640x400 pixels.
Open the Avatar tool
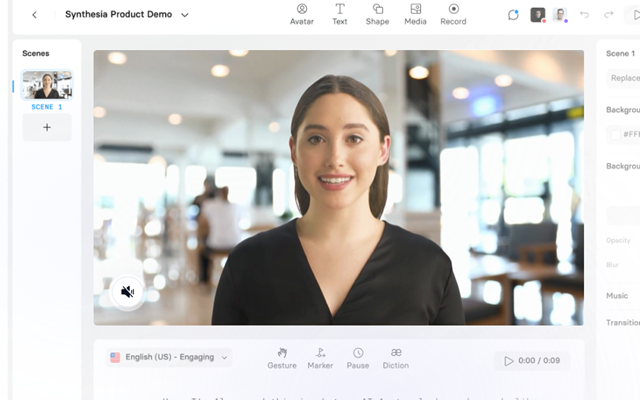point(302,14)
